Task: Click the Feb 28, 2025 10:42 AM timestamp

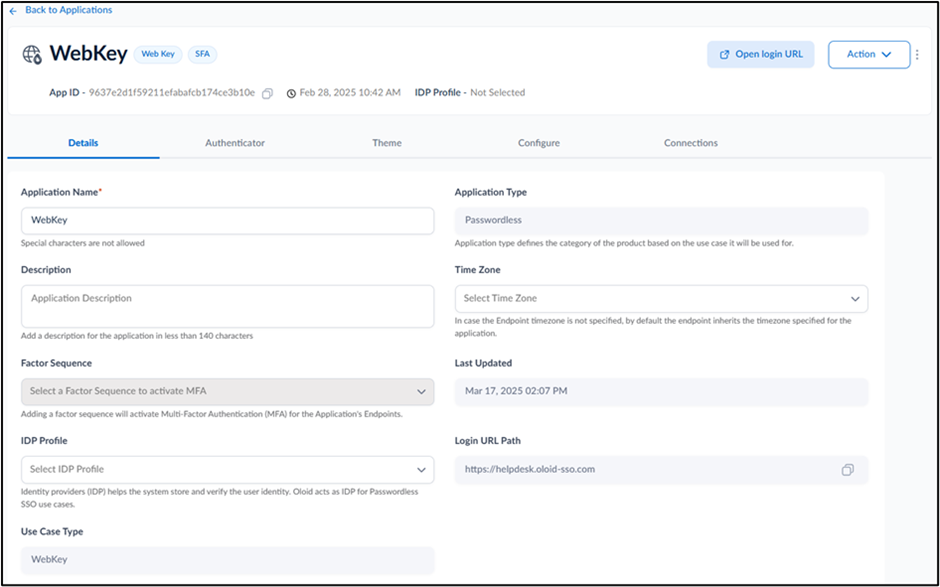Action: click(350, 93)
